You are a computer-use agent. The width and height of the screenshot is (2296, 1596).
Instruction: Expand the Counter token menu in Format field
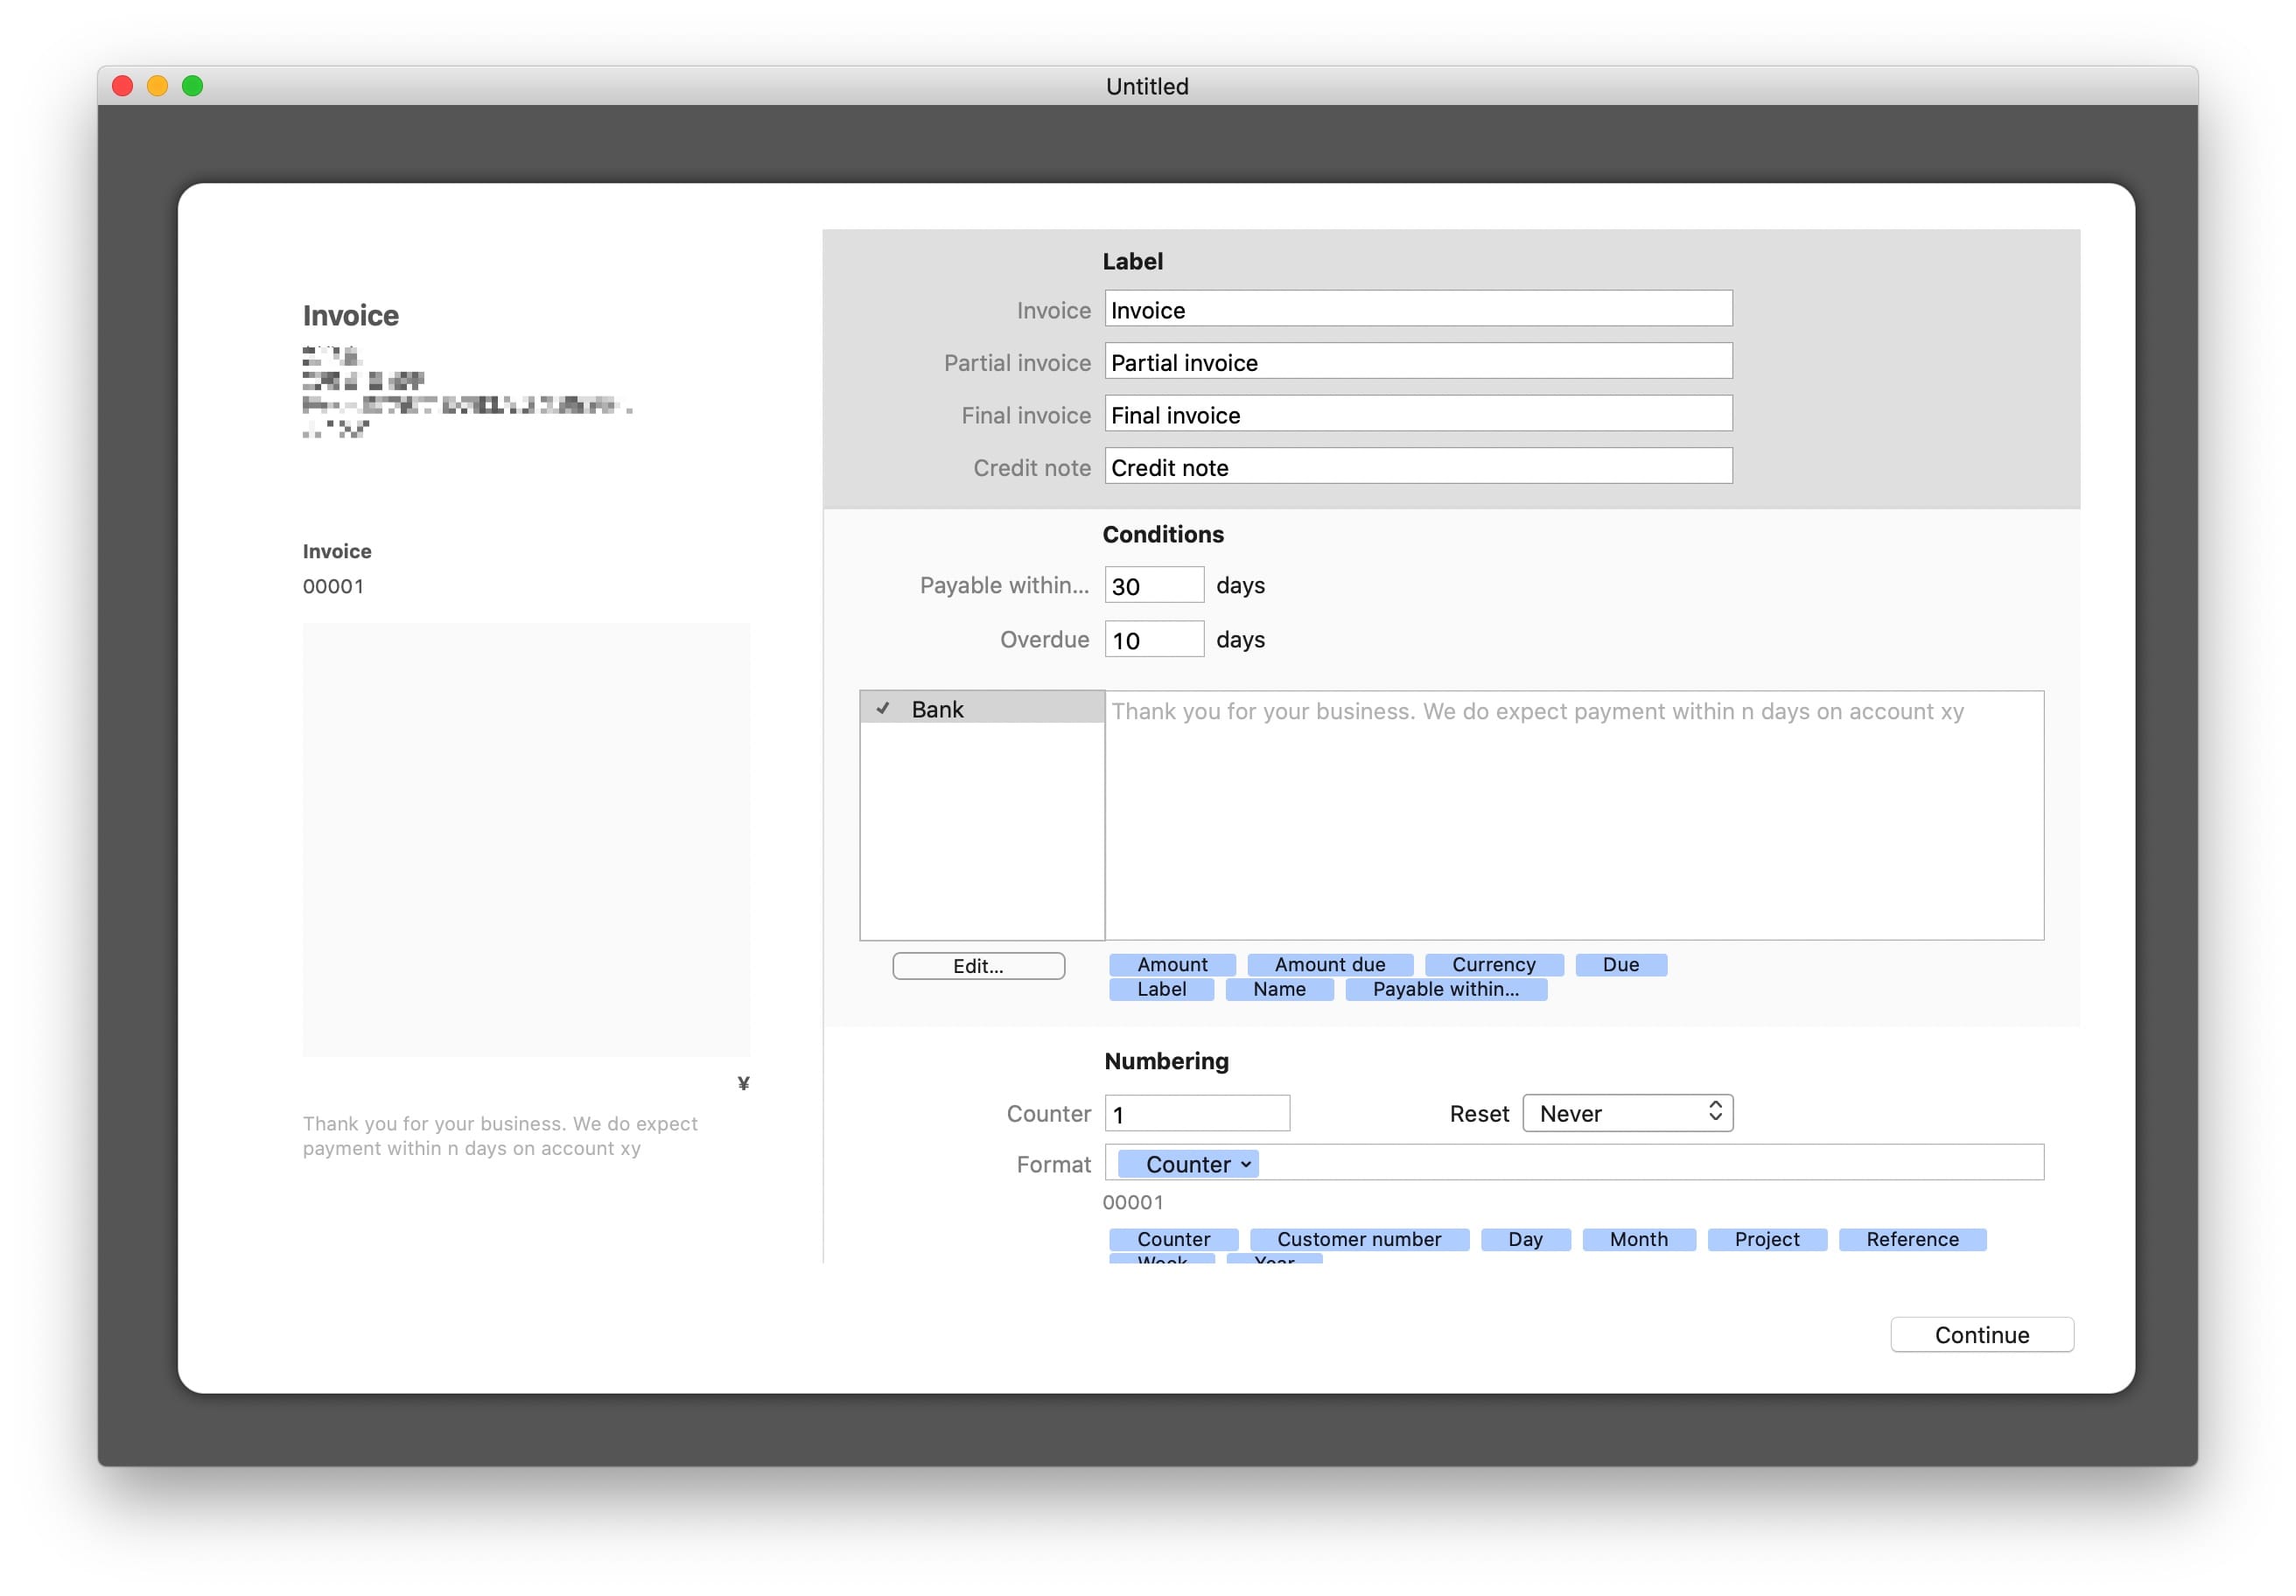point(1245,1164)
